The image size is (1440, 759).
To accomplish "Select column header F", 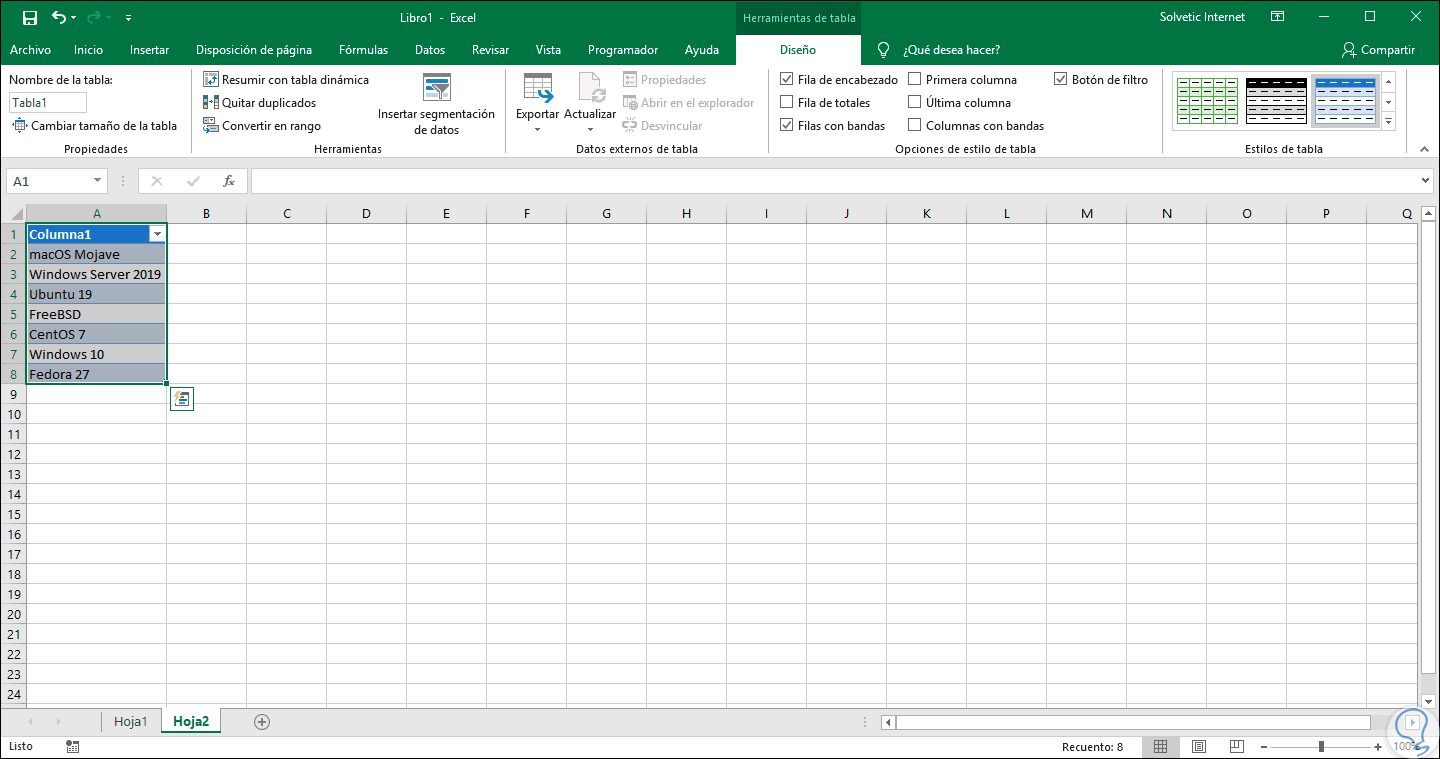I will tap(526, 213).
